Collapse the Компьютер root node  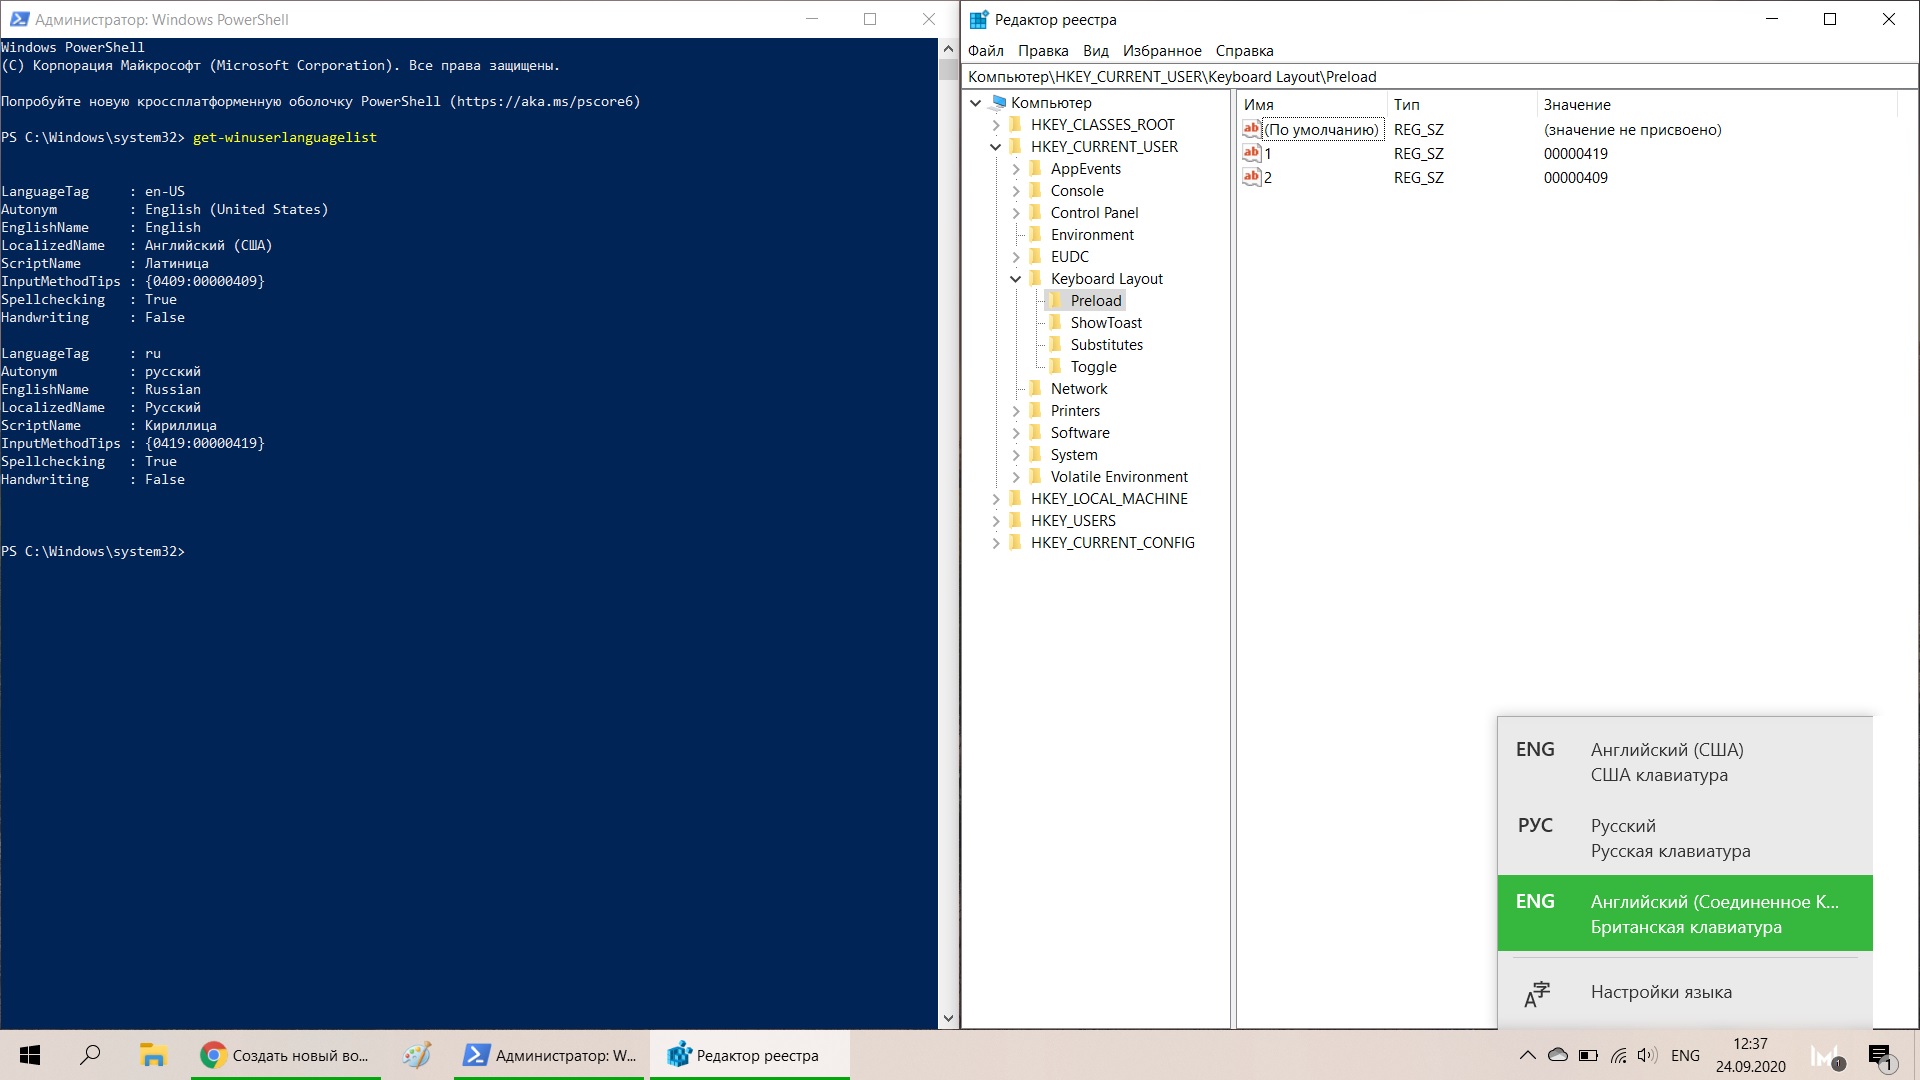click(976, 103)
